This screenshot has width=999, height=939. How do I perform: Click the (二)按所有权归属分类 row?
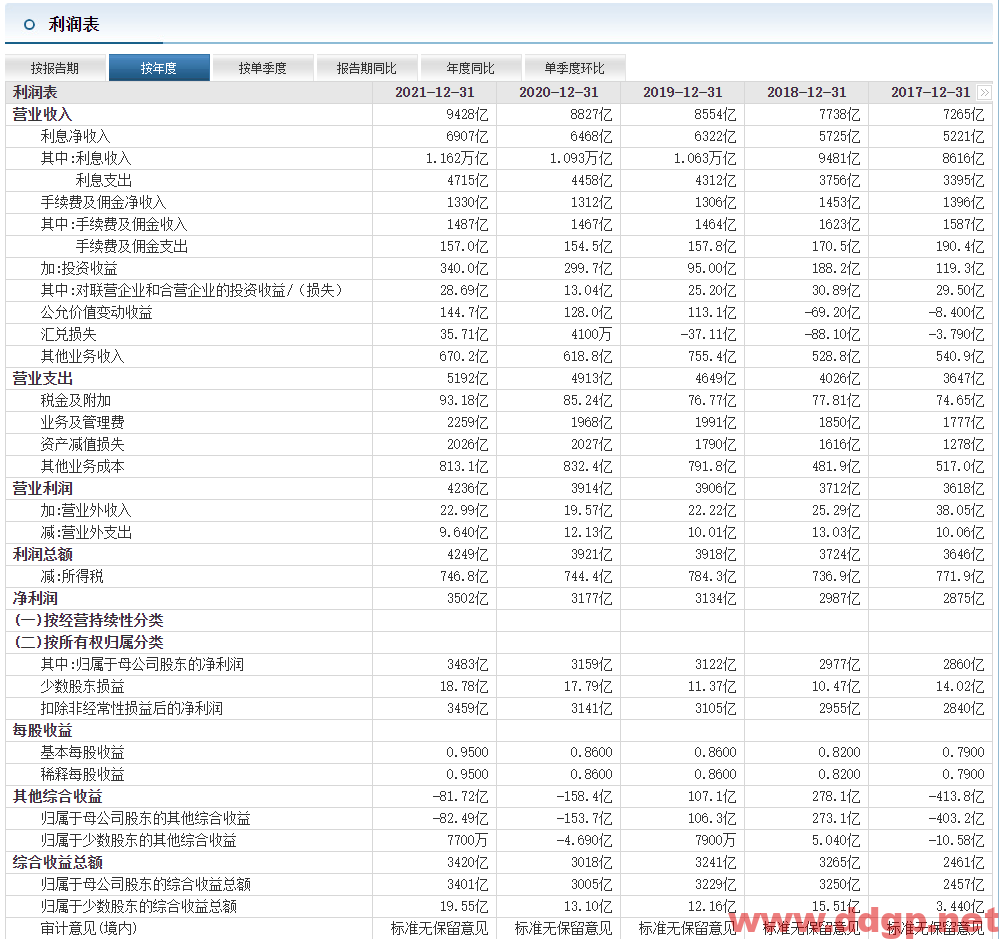(88, 643)
